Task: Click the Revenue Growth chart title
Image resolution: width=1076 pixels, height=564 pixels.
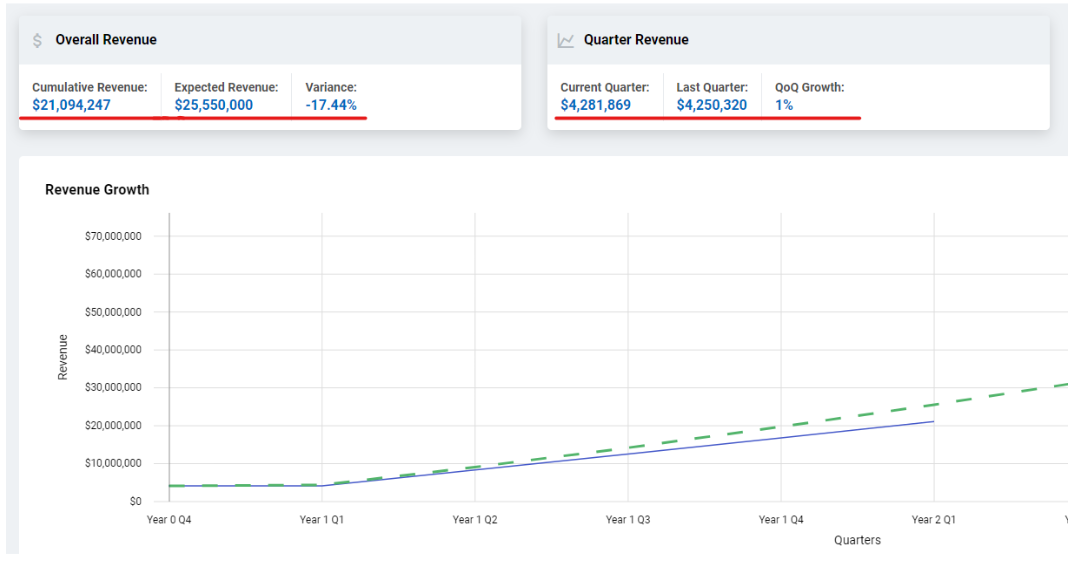Action: point(97,190)
